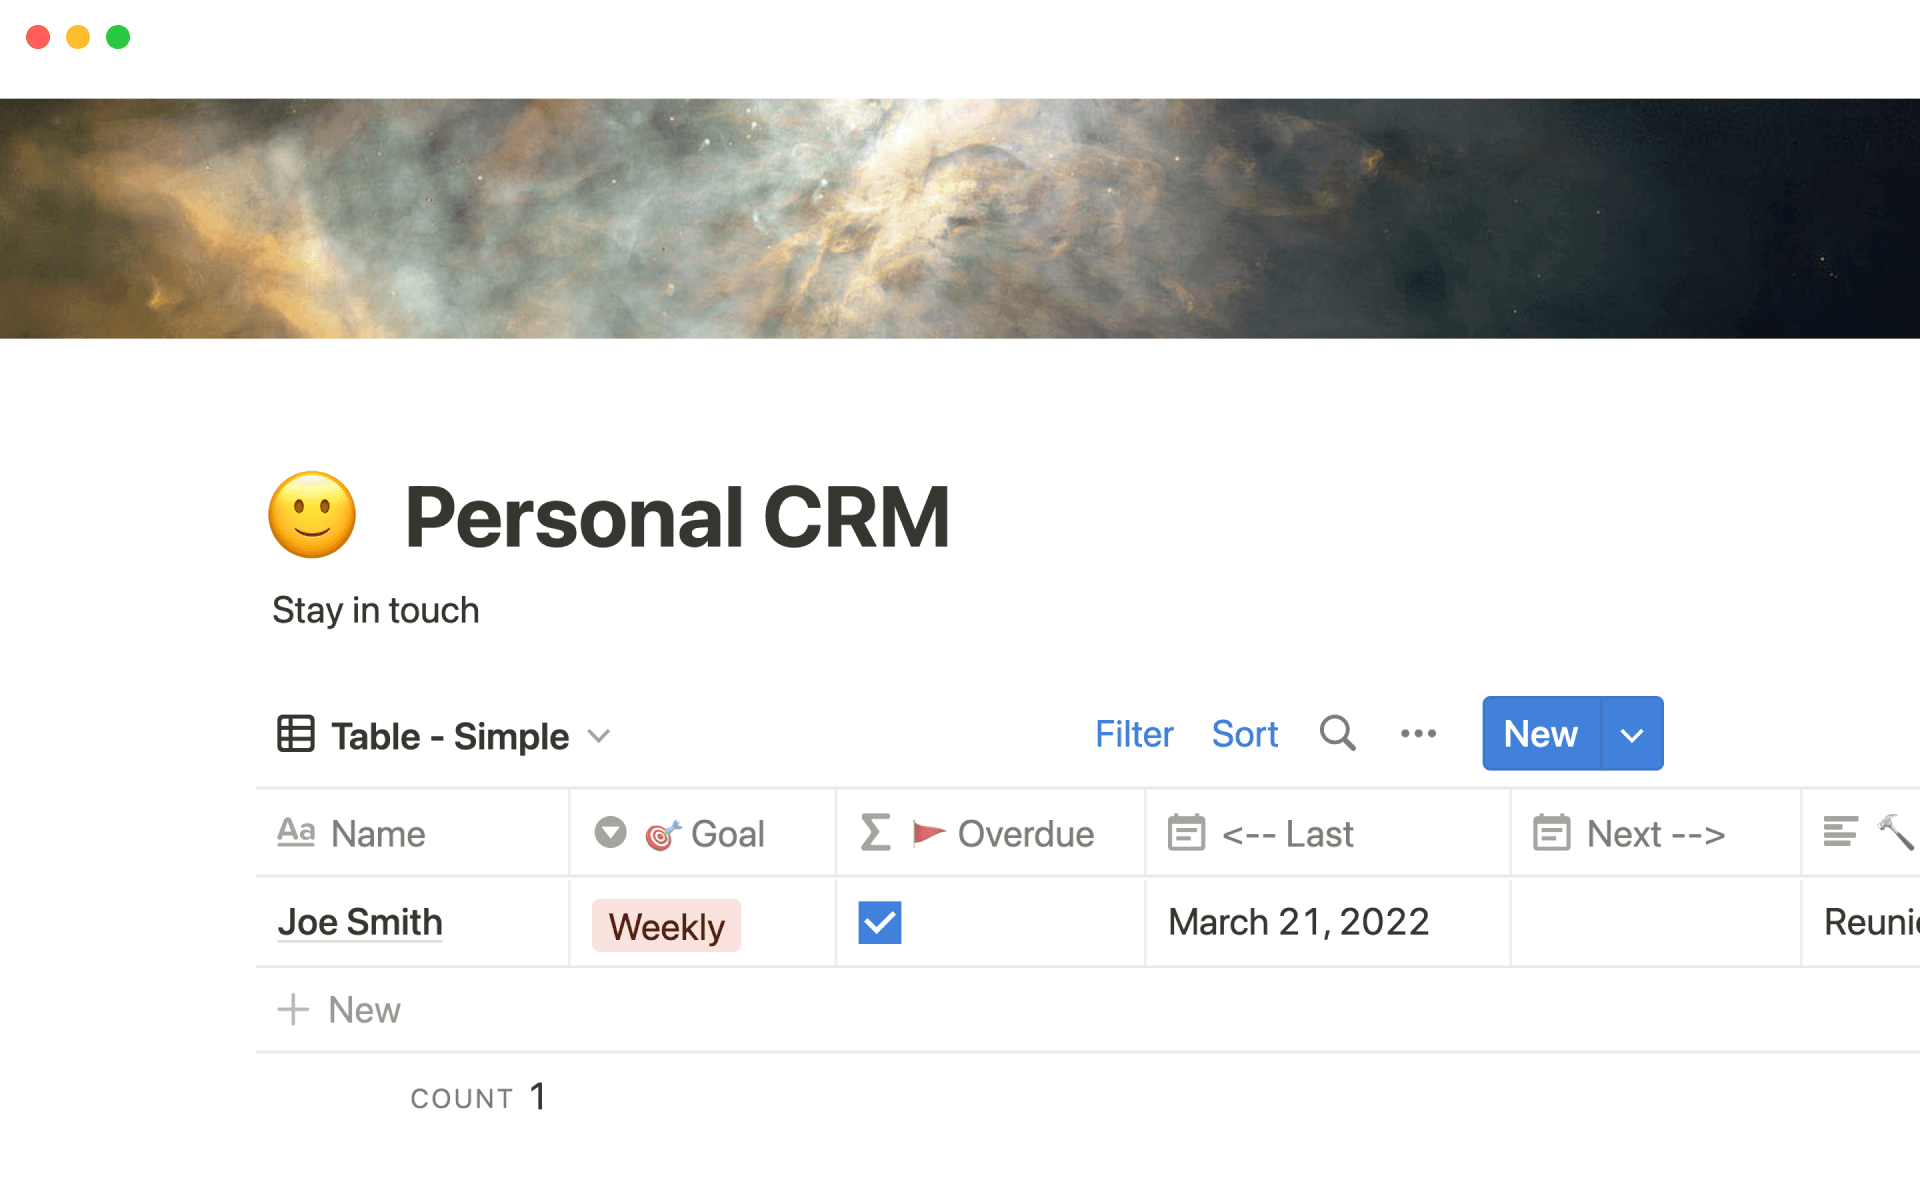This screenshot has width=1920, height=1200.
Task: Click the March 21, 2022 date cell
Action: tap(1298, 922)
